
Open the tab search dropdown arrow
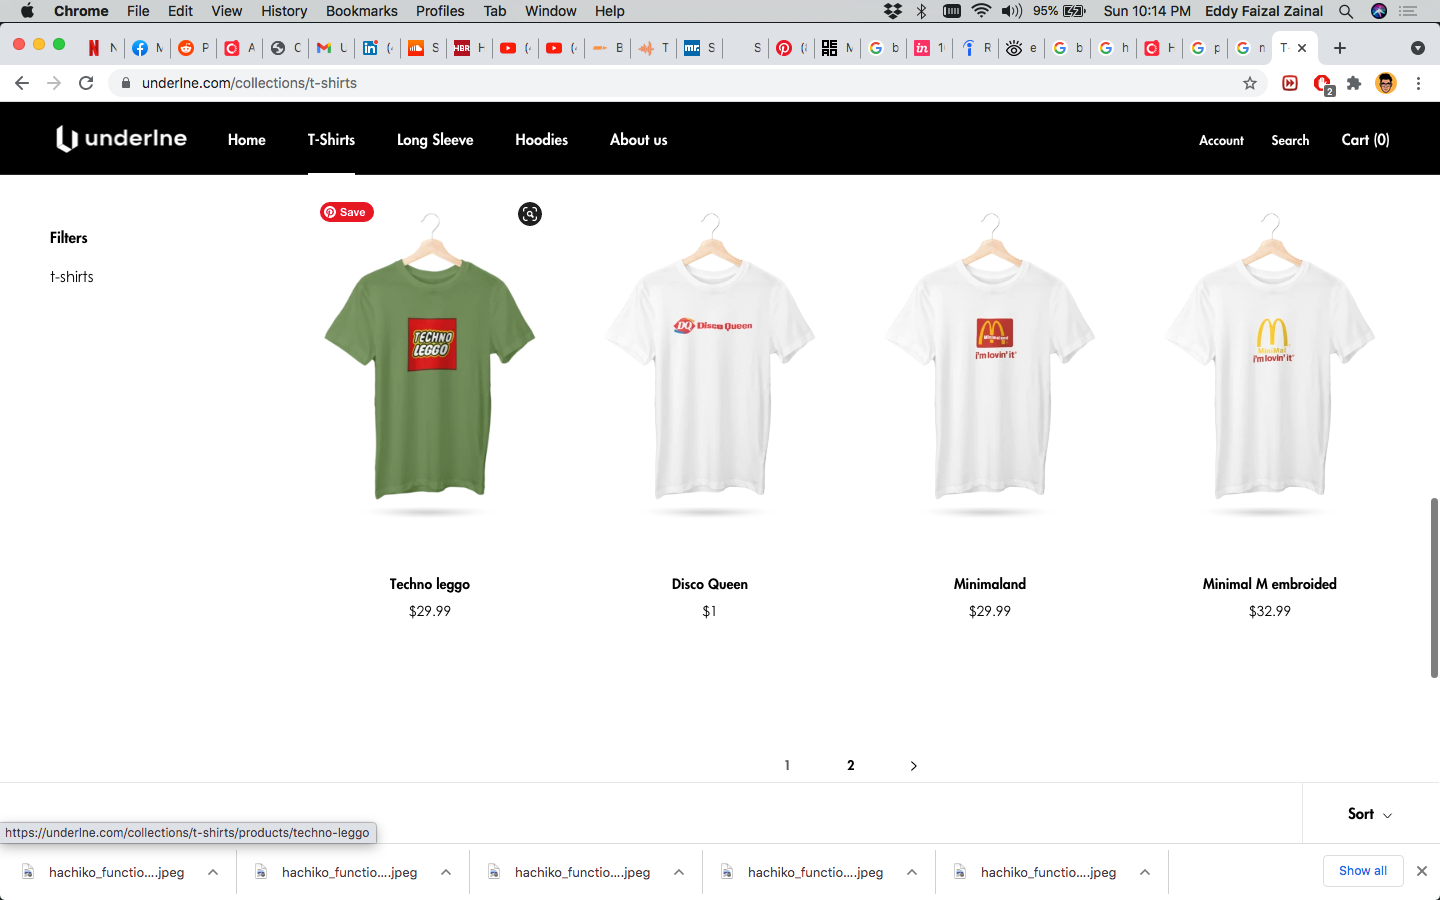(1417, 48)
